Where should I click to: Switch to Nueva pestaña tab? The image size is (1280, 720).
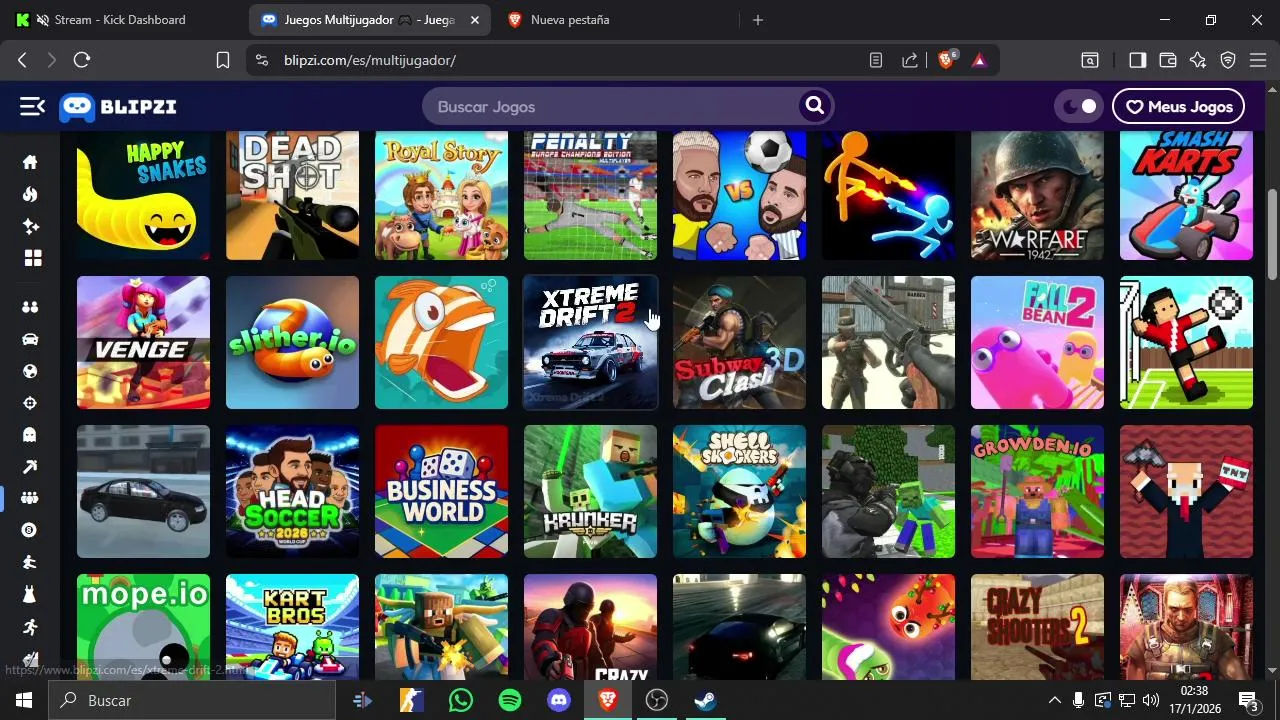570,20
